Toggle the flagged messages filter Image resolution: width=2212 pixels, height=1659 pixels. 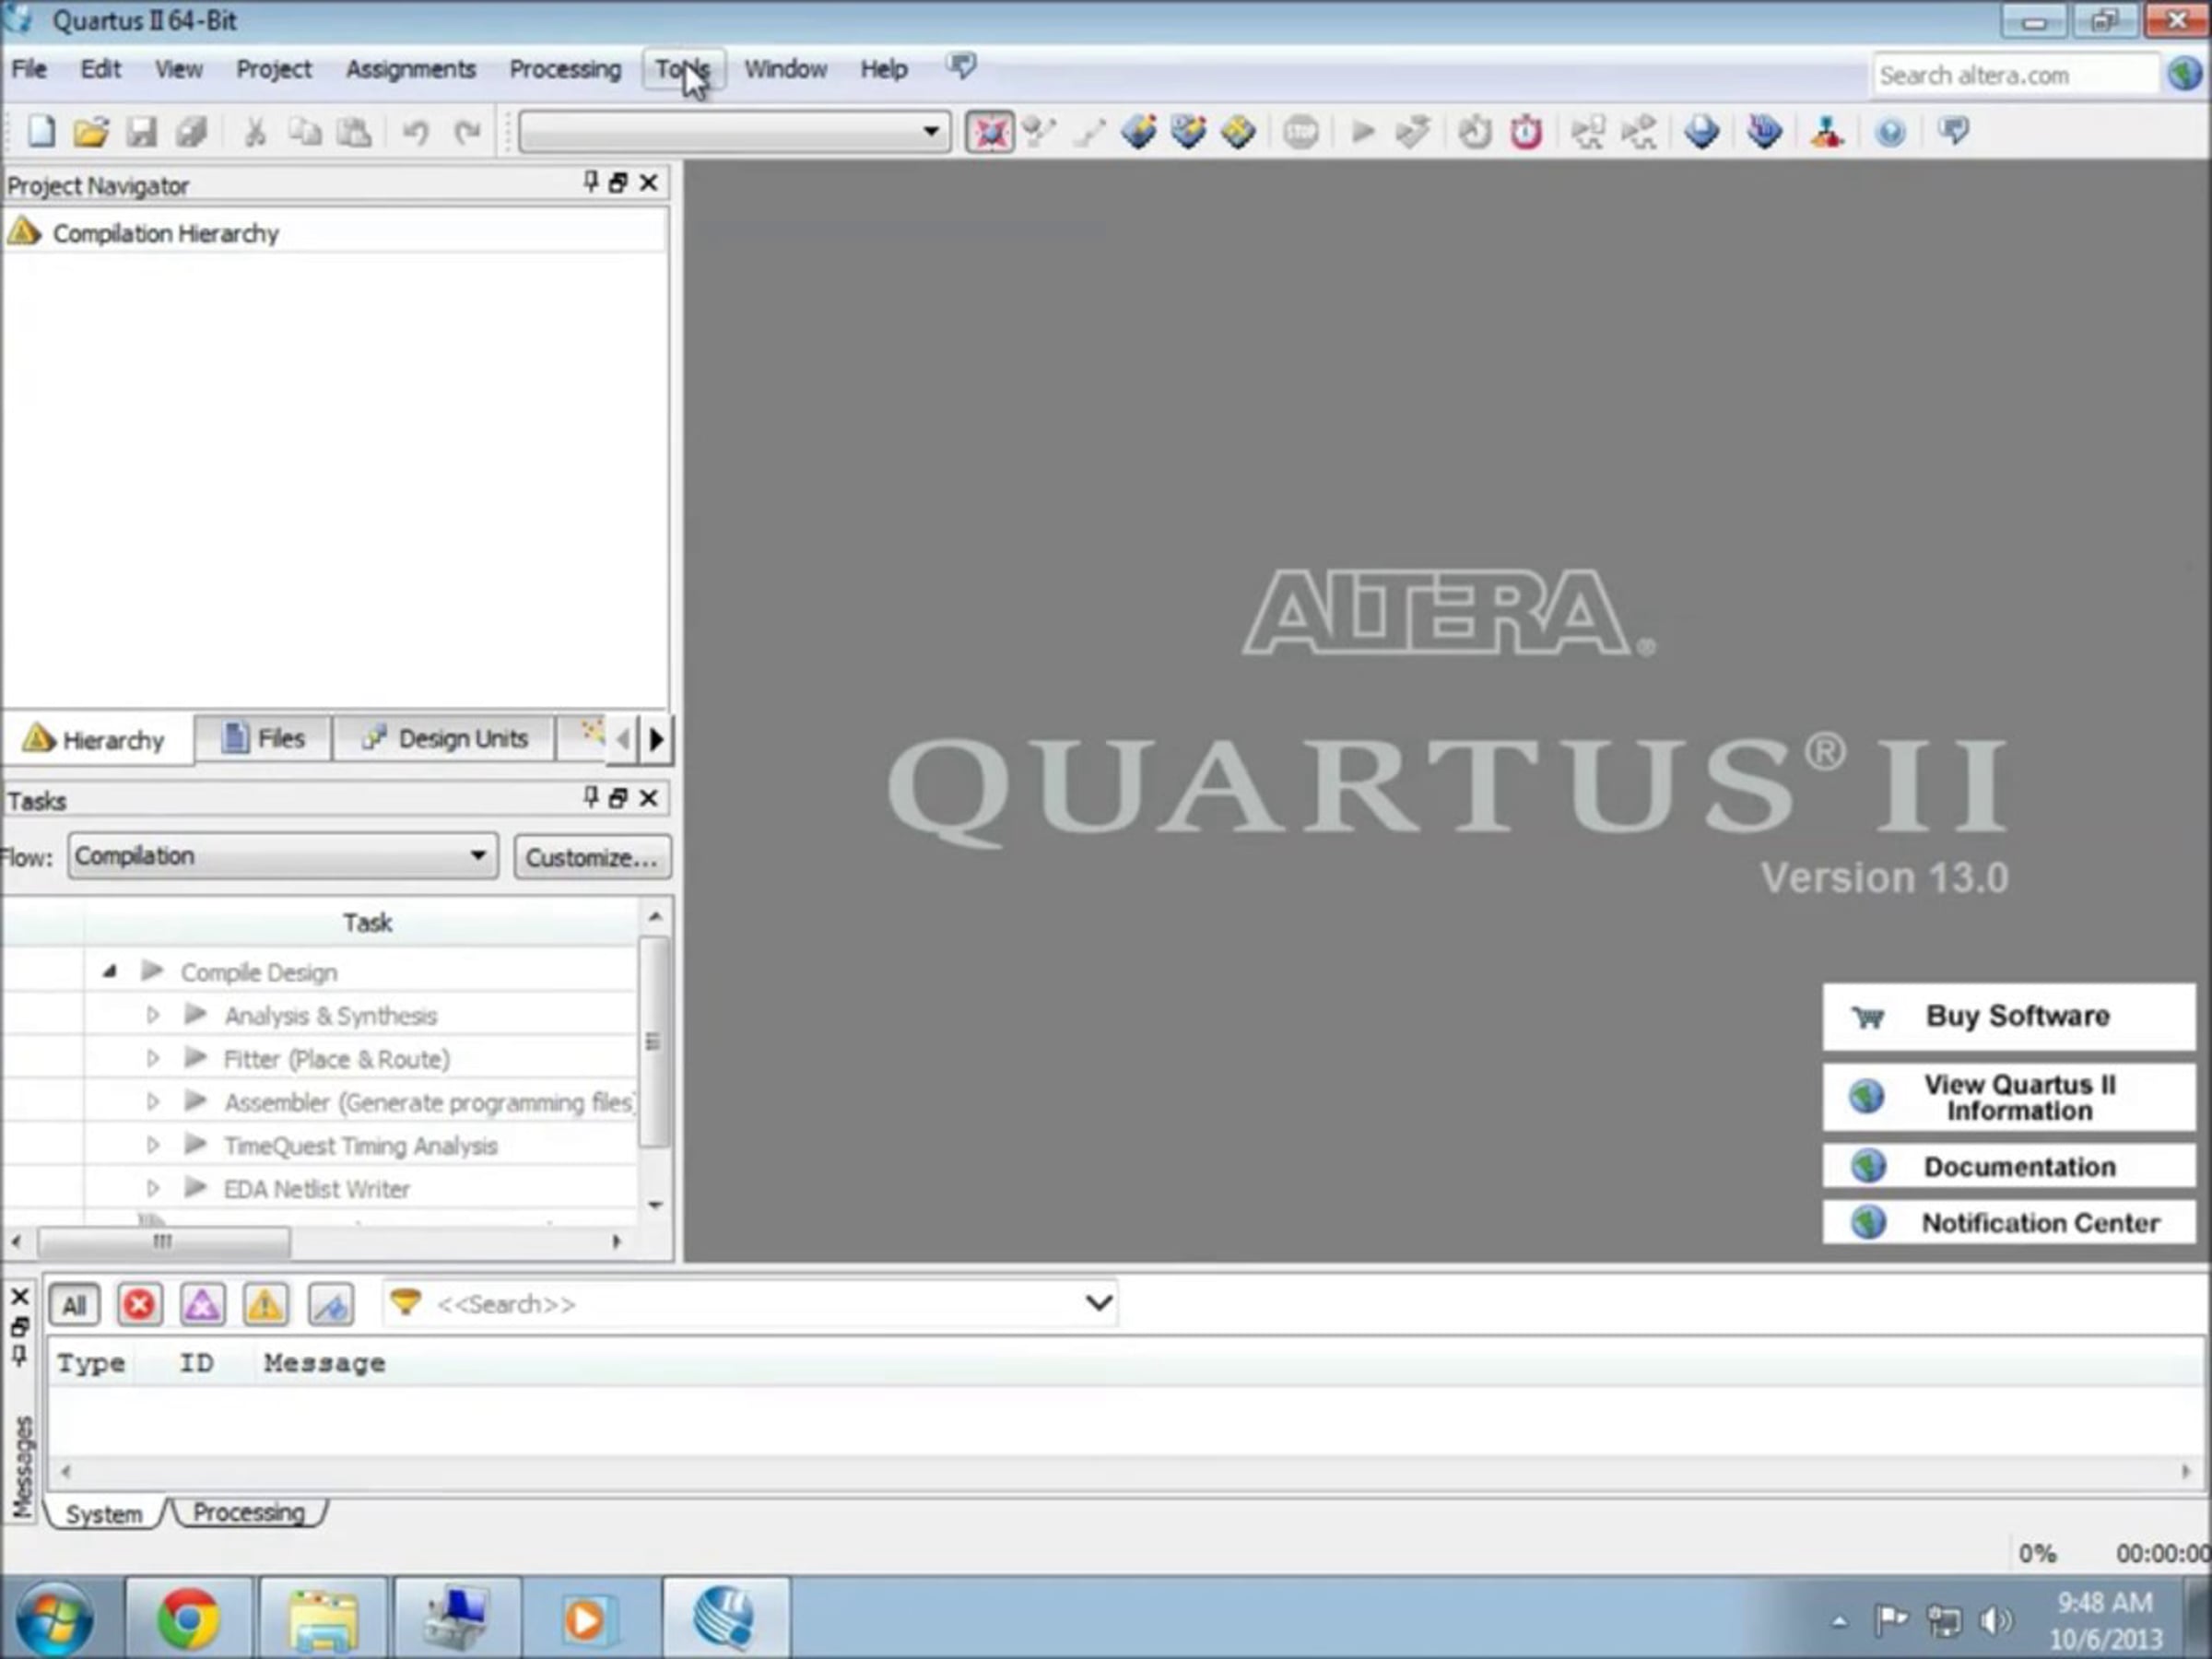[x=330, y=1304]
